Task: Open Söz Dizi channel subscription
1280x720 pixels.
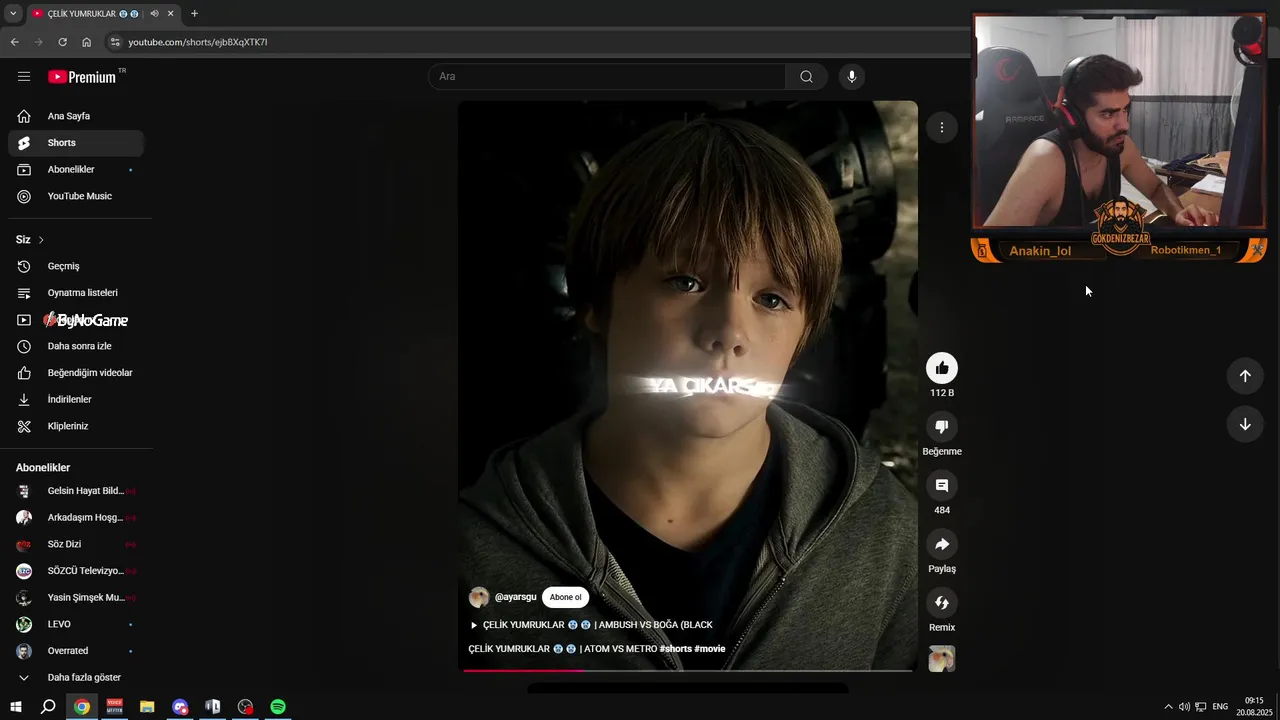Action: click(76, 544)
